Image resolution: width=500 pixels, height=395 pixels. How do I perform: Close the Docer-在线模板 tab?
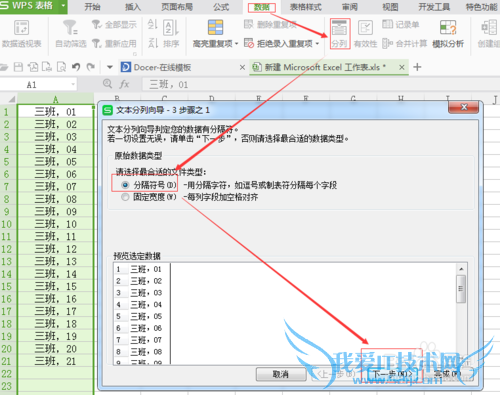click(x=242, y=67)
